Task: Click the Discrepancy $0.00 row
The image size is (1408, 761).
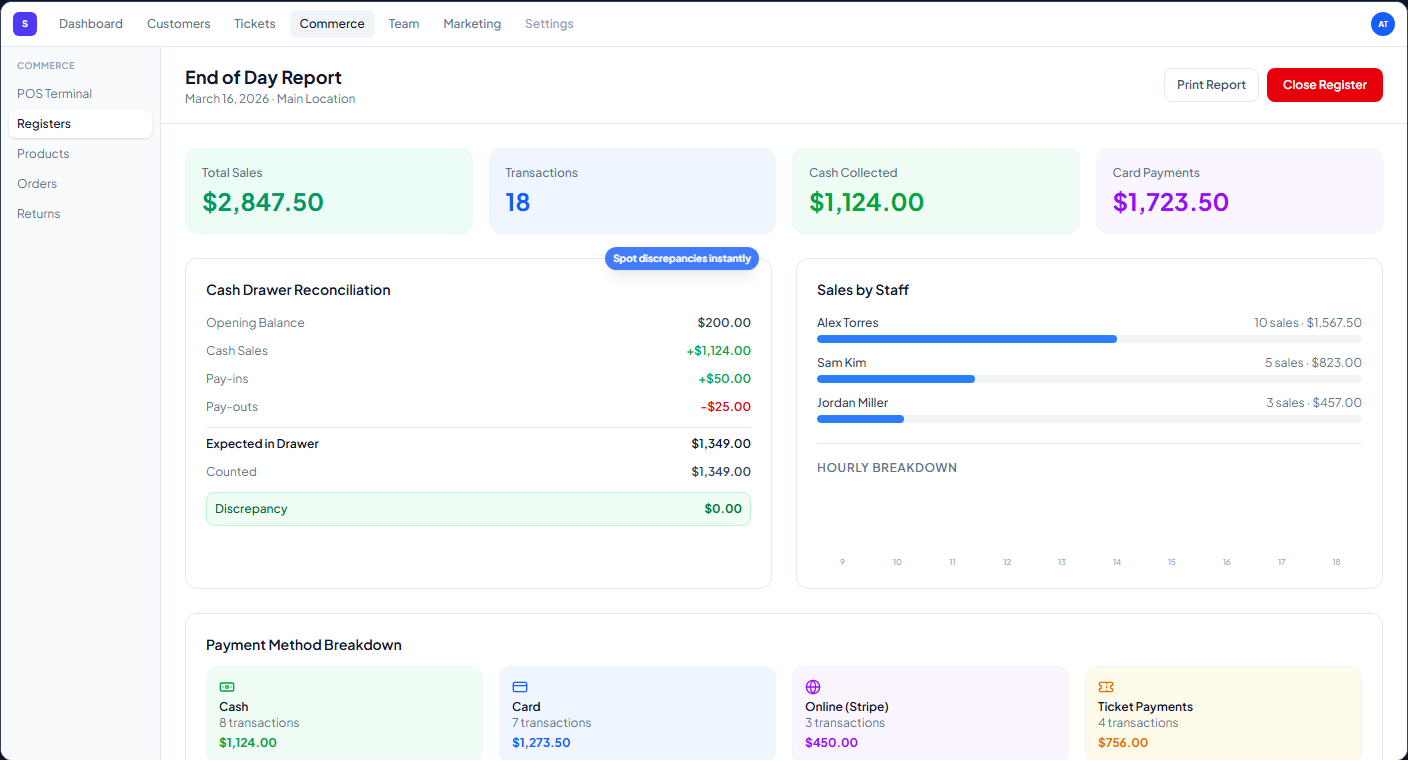Action: [x=478, y=509]
